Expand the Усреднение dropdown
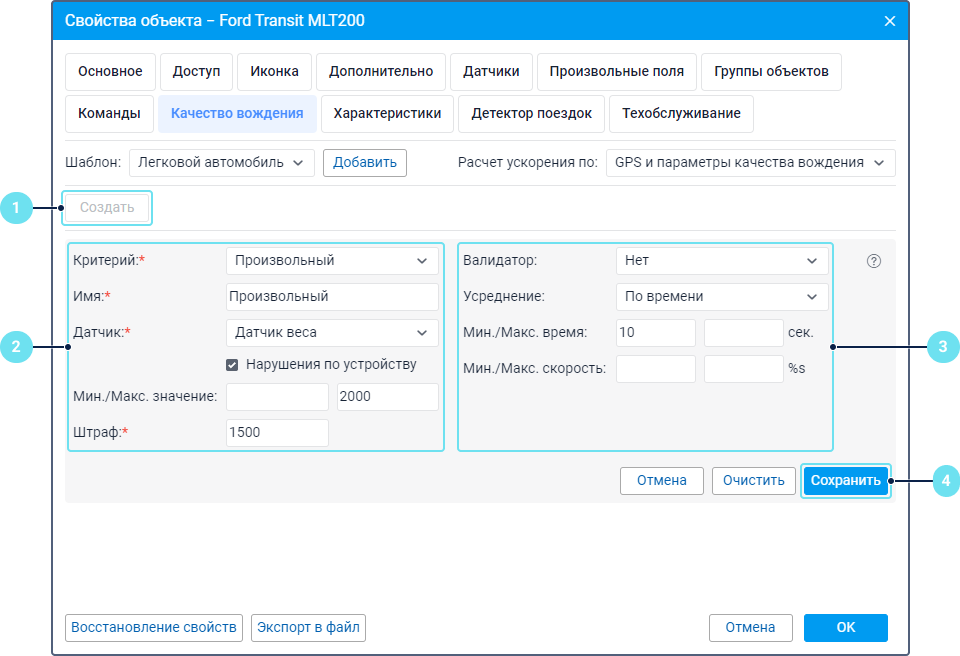 (x=722, y=297)
